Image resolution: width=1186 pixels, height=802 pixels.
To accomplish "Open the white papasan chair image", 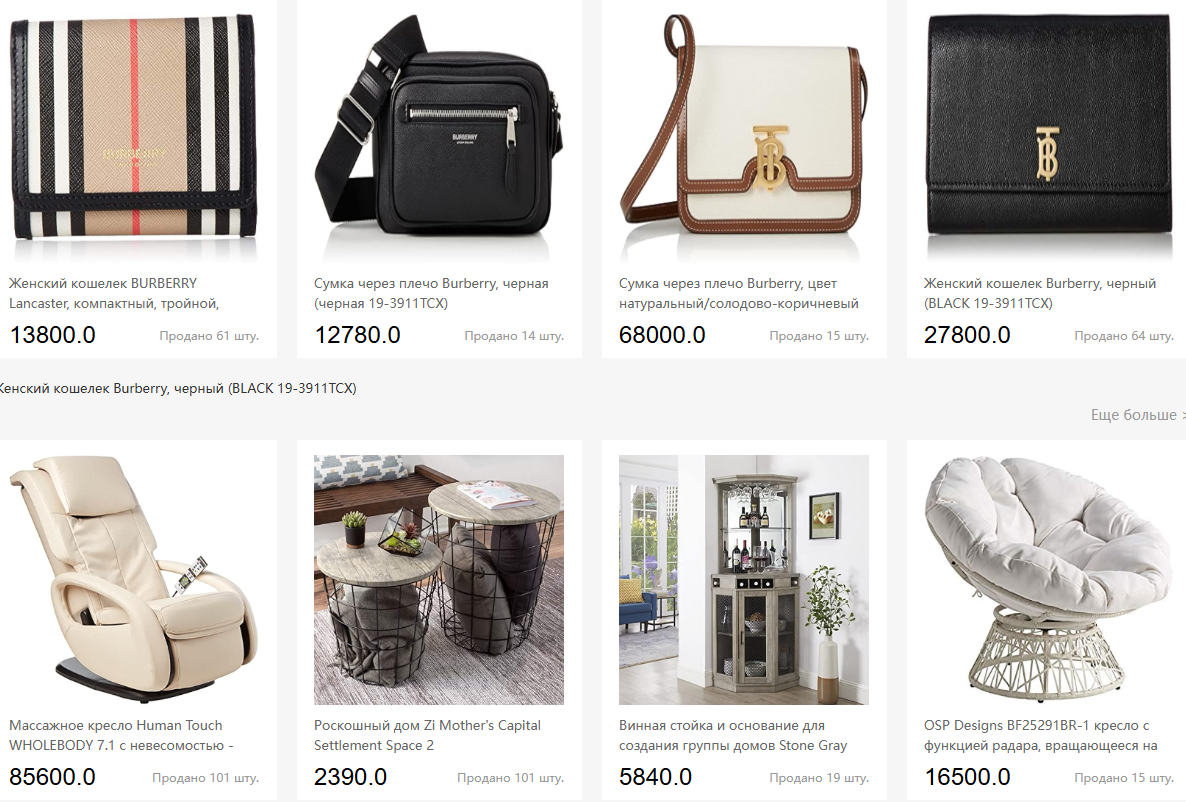I will 1048,580.
